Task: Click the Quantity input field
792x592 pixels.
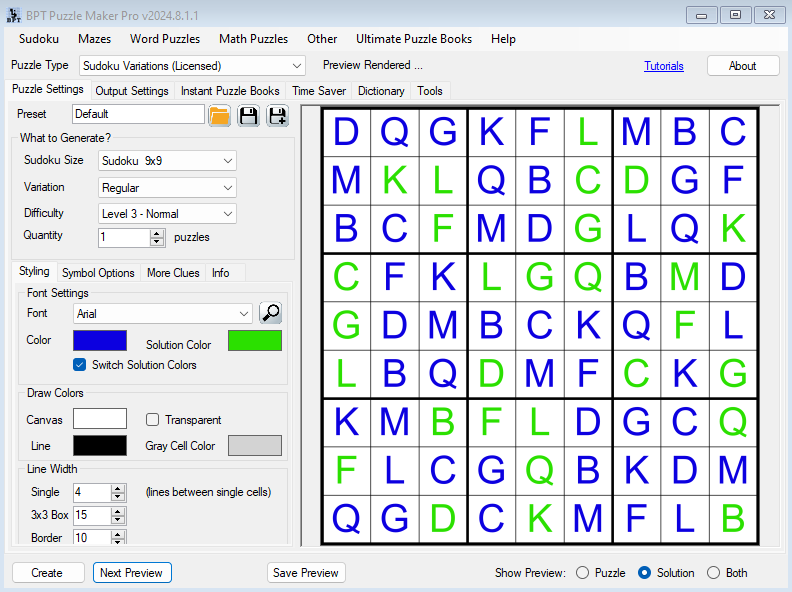Action: point(125,237)
